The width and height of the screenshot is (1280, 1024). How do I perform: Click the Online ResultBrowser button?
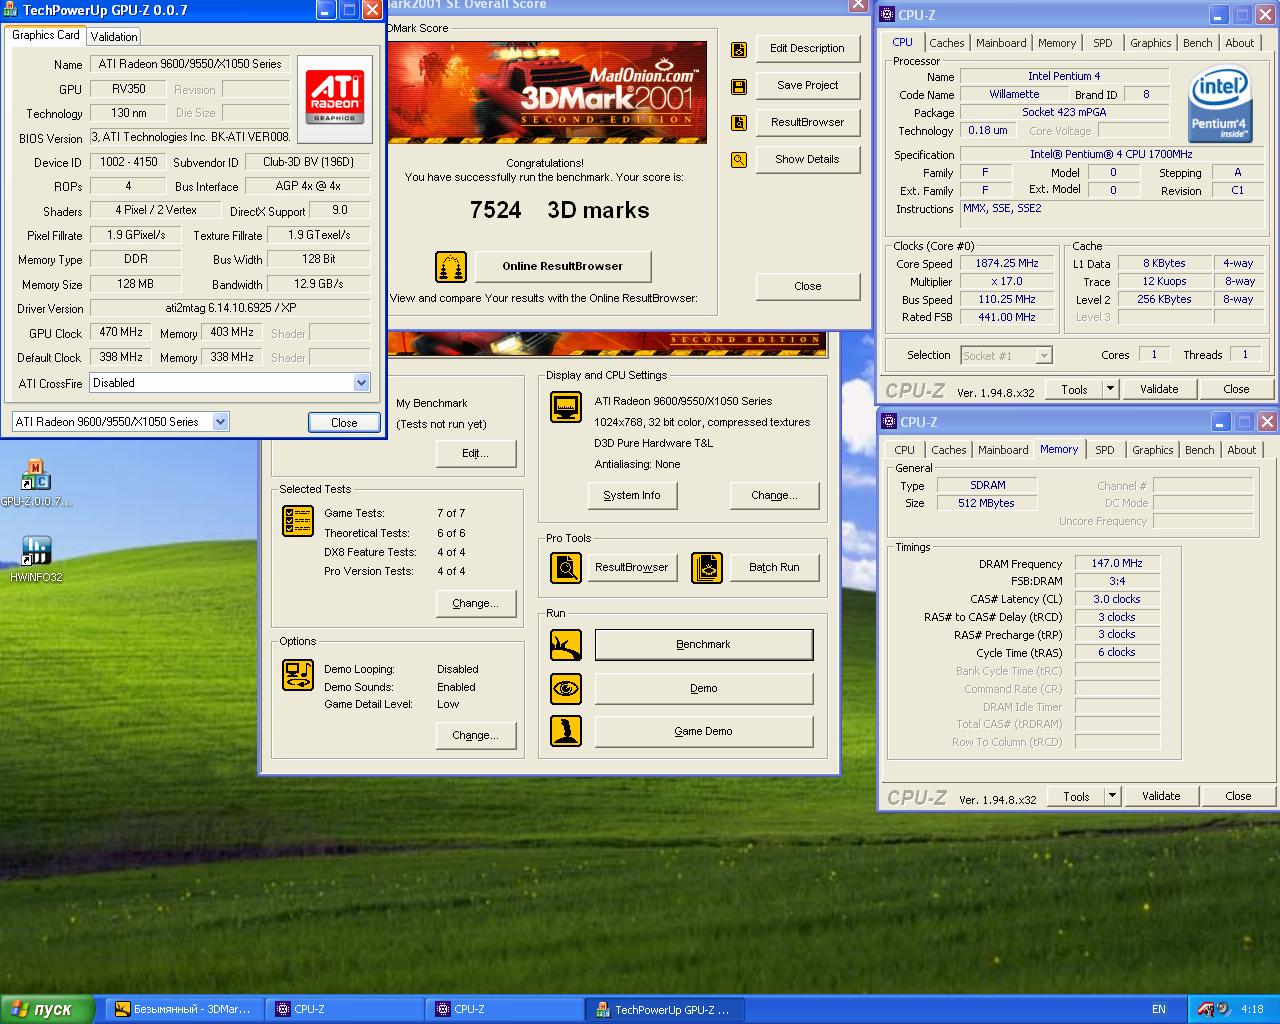tap(562, 266)
